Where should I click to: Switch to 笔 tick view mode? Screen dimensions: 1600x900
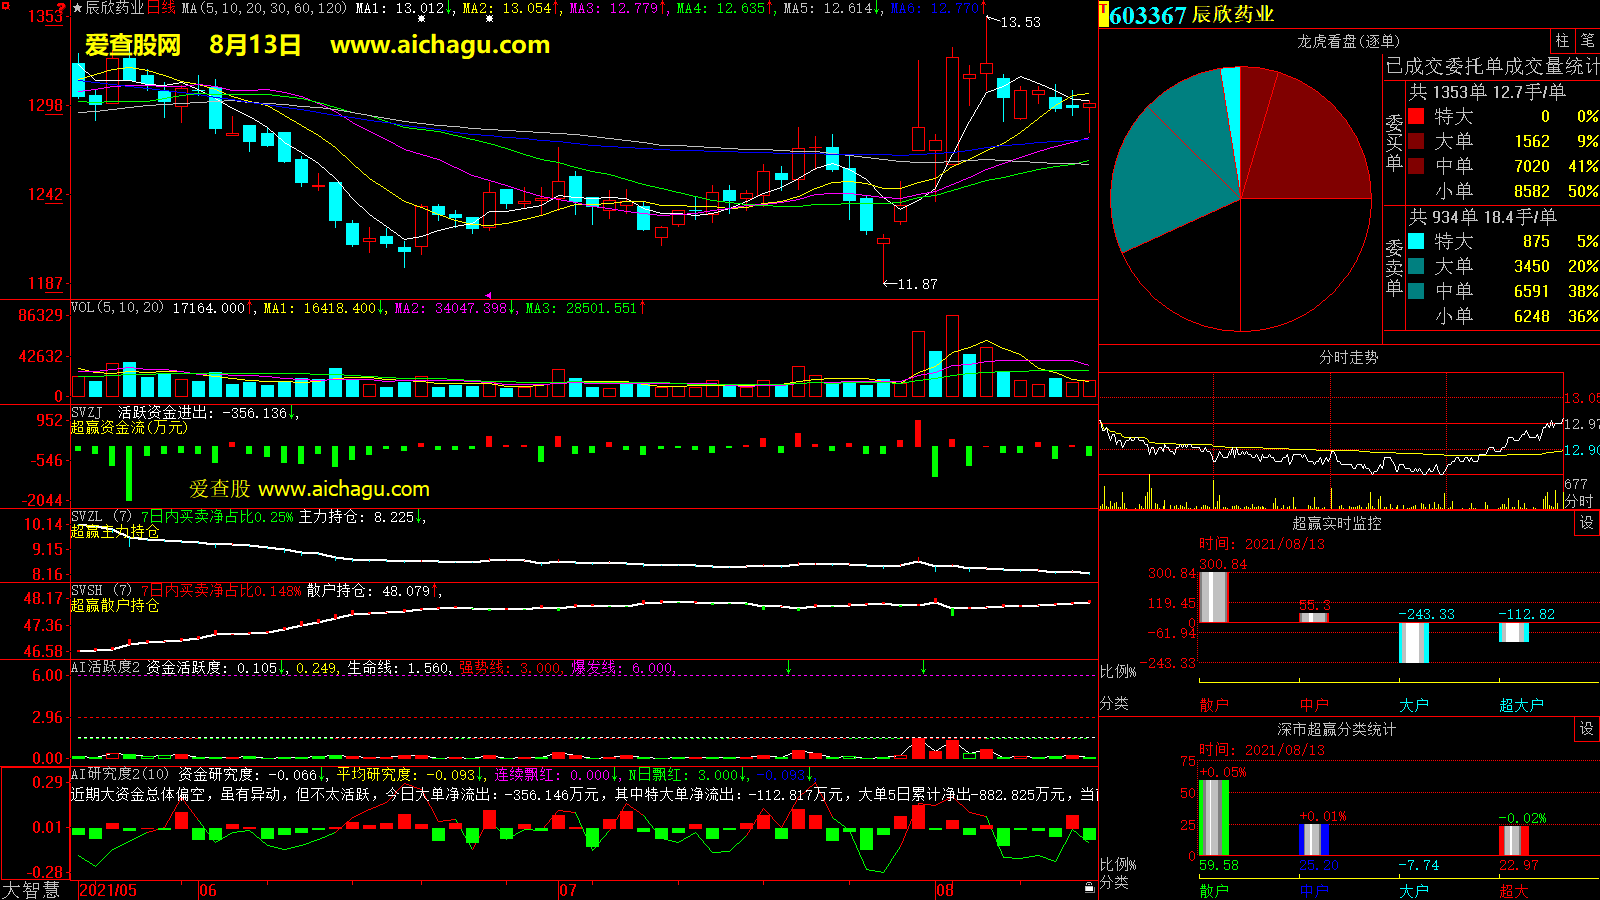click(x=1587, y=40)
